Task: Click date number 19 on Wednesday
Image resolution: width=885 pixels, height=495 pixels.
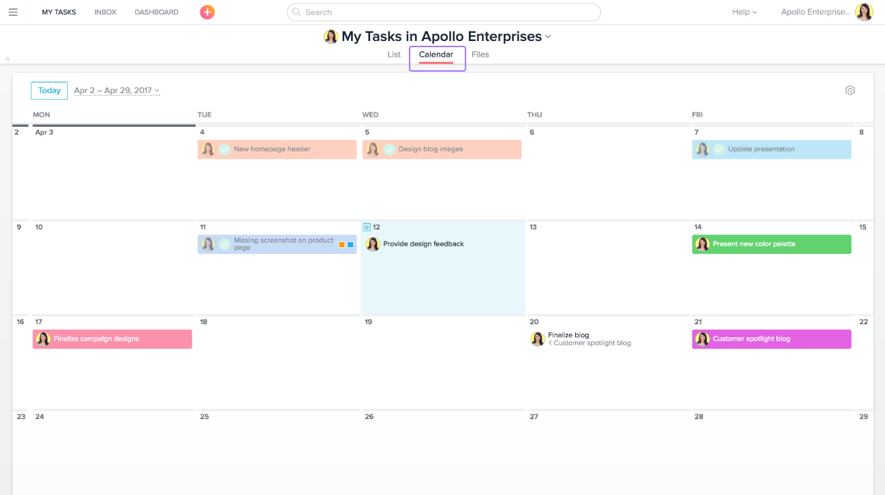Action: point(368,322)
